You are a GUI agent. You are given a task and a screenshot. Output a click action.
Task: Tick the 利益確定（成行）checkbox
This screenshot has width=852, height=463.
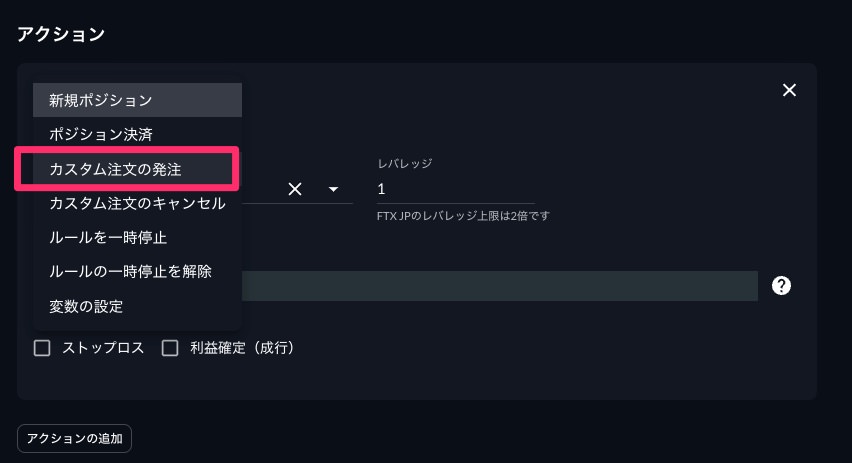click(x=170, y=348)
